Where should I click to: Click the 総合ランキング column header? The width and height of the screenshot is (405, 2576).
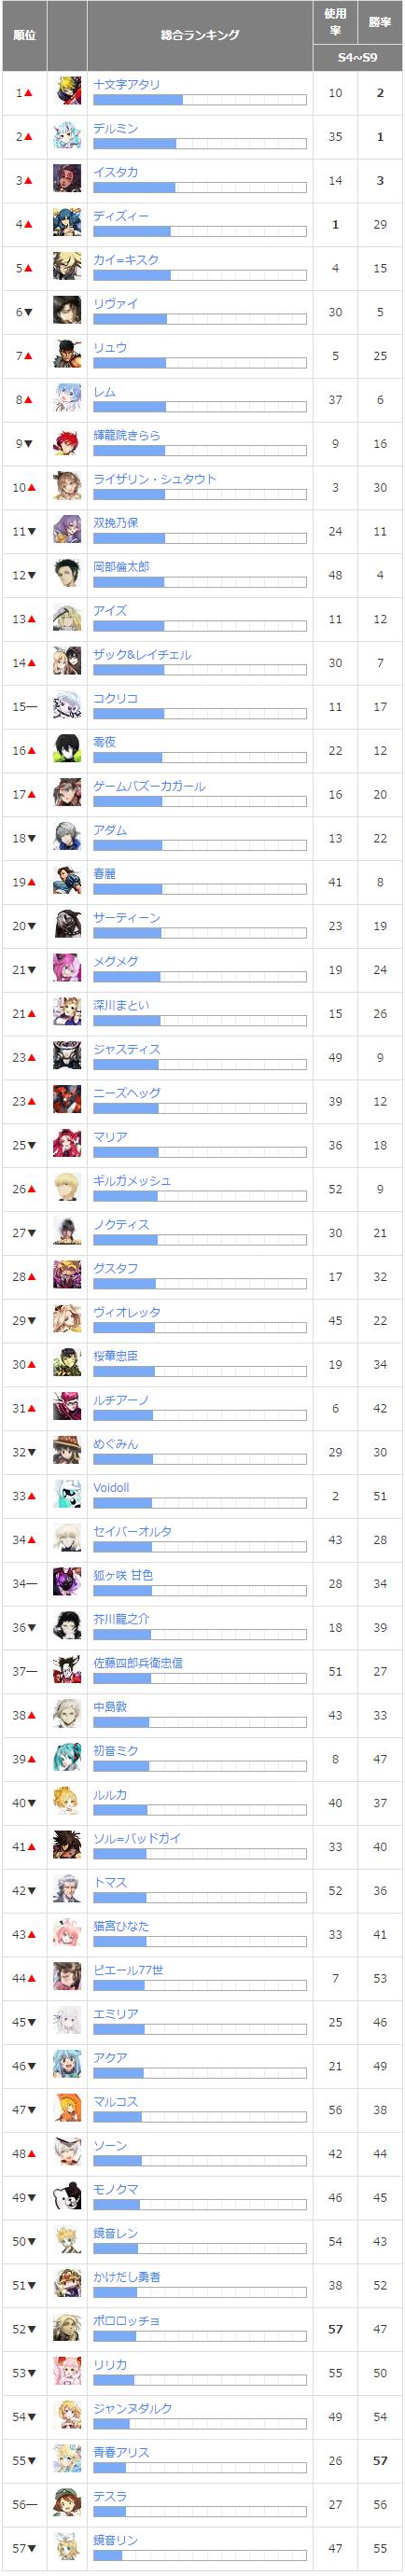coord(200,35)
